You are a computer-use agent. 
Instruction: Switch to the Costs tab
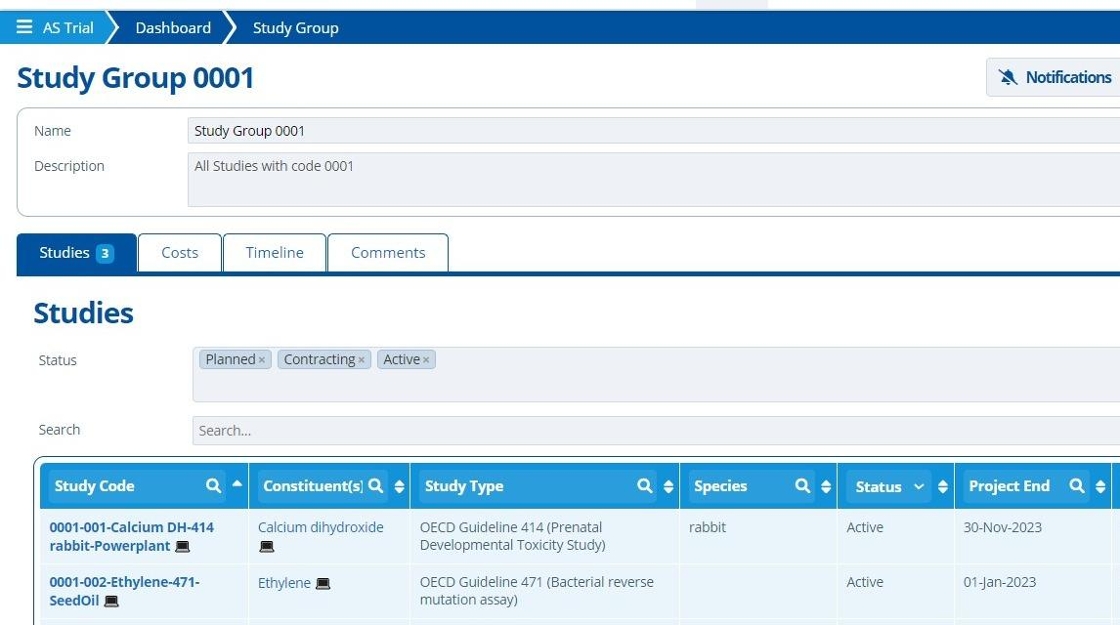(179, 253)
